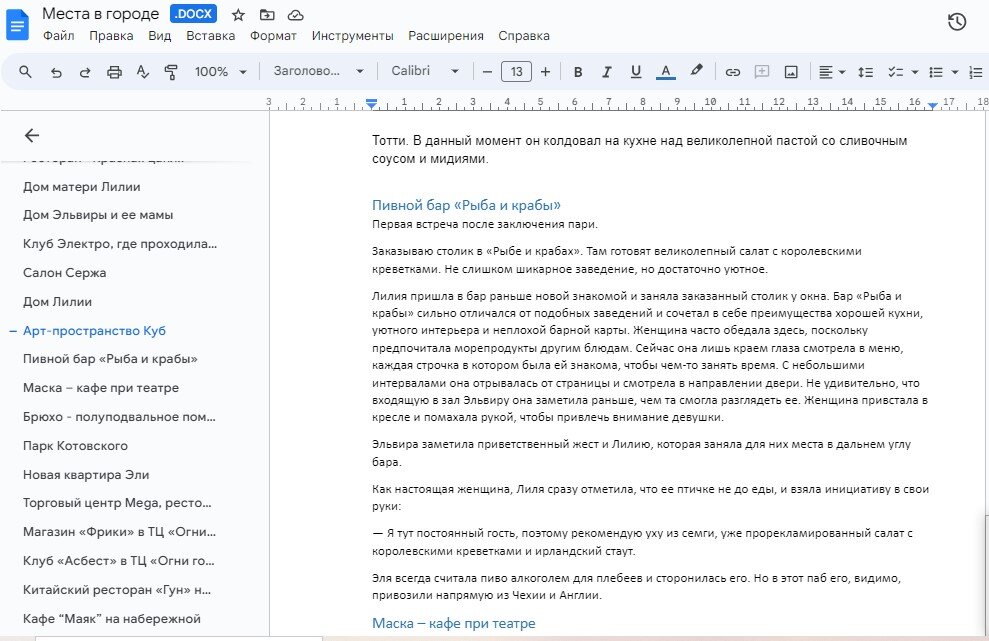Jump to outline item Кафе "Маяк" на набережной
Image resolution: width=989 pixels, height=641 pixels.
pyautogui.click(x=112, y=619)
